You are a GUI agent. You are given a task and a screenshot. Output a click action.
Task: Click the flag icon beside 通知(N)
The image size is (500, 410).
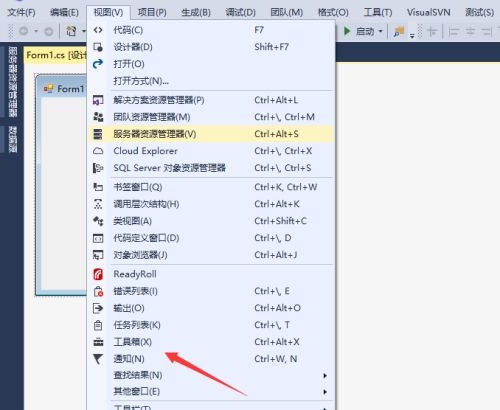tap(98, 359)
